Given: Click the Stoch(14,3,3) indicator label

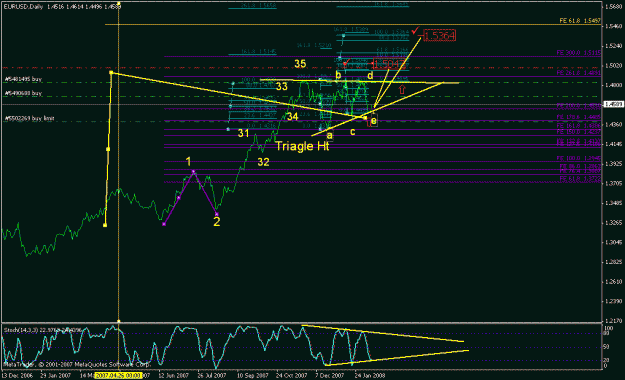Looking at the screenshot, I should click(42, 330).
